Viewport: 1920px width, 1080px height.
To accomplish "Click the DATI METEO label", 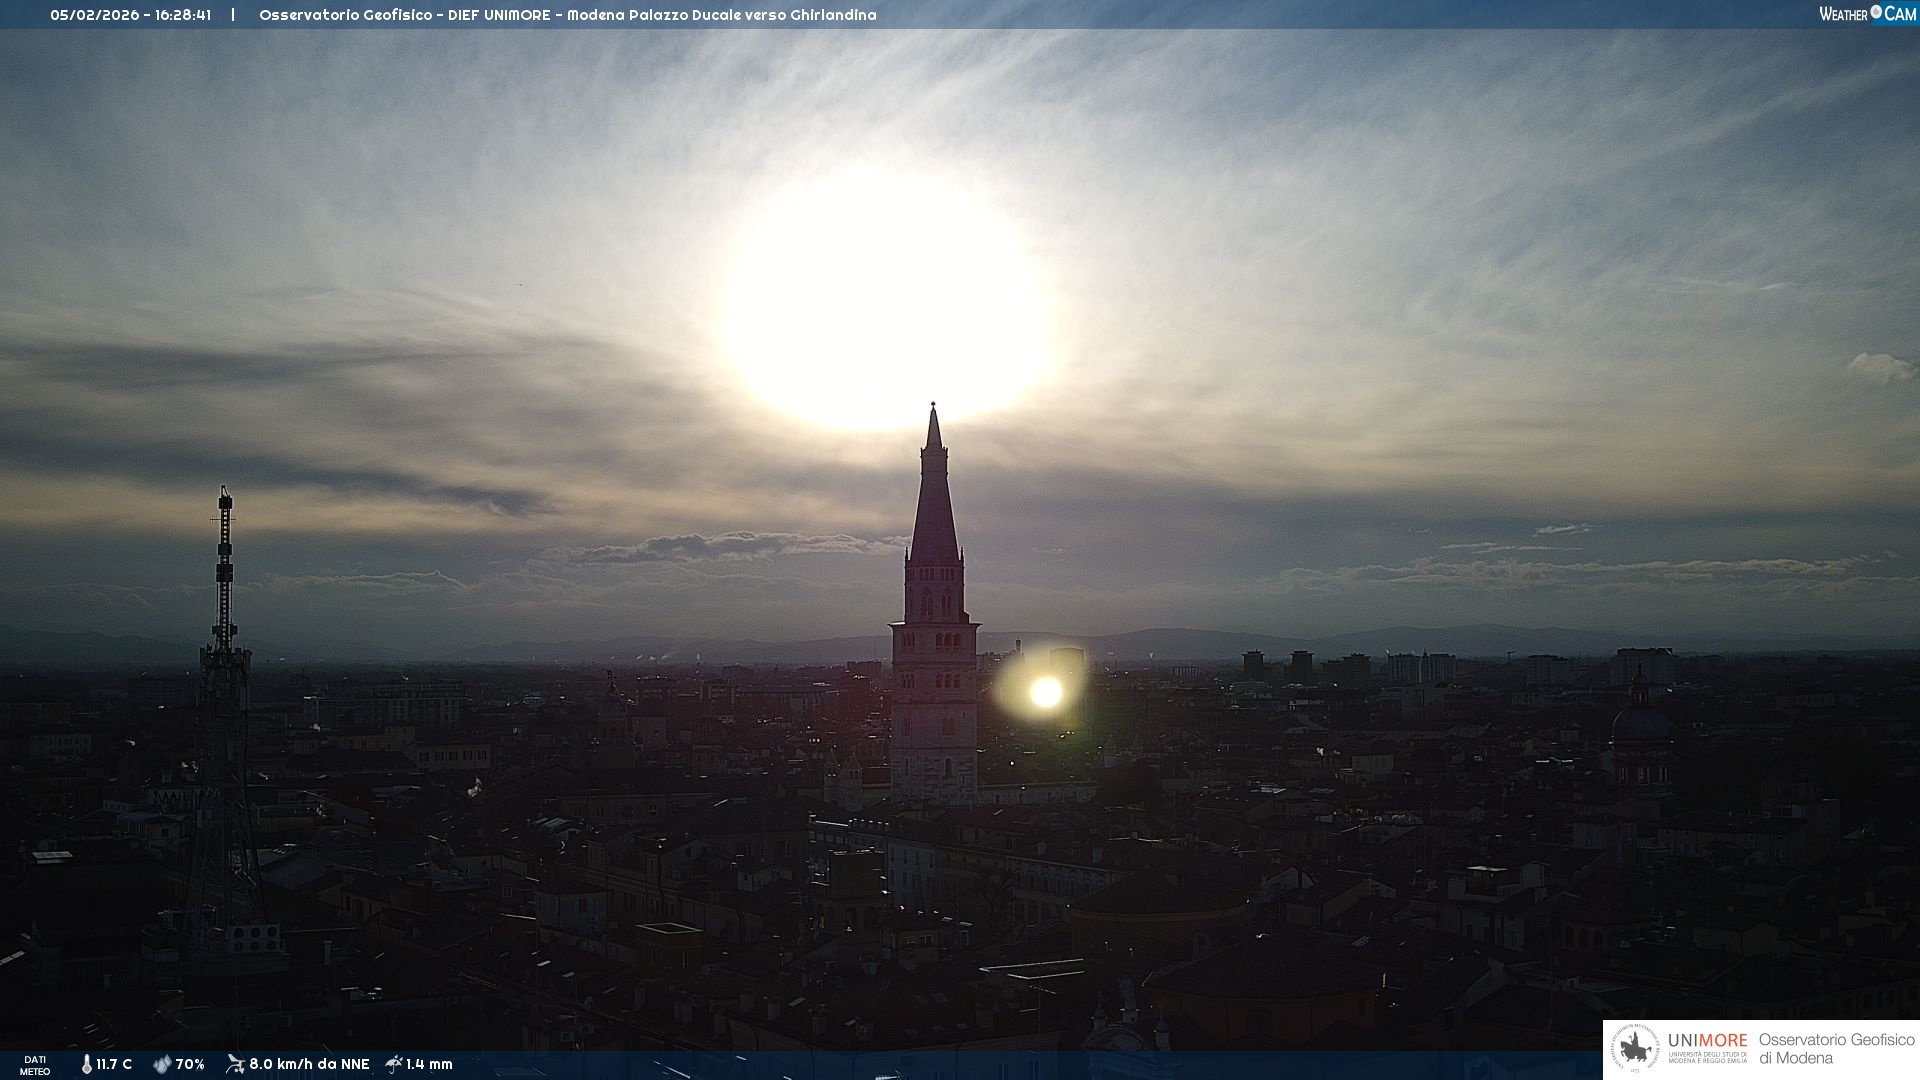I will point(35,1065).
